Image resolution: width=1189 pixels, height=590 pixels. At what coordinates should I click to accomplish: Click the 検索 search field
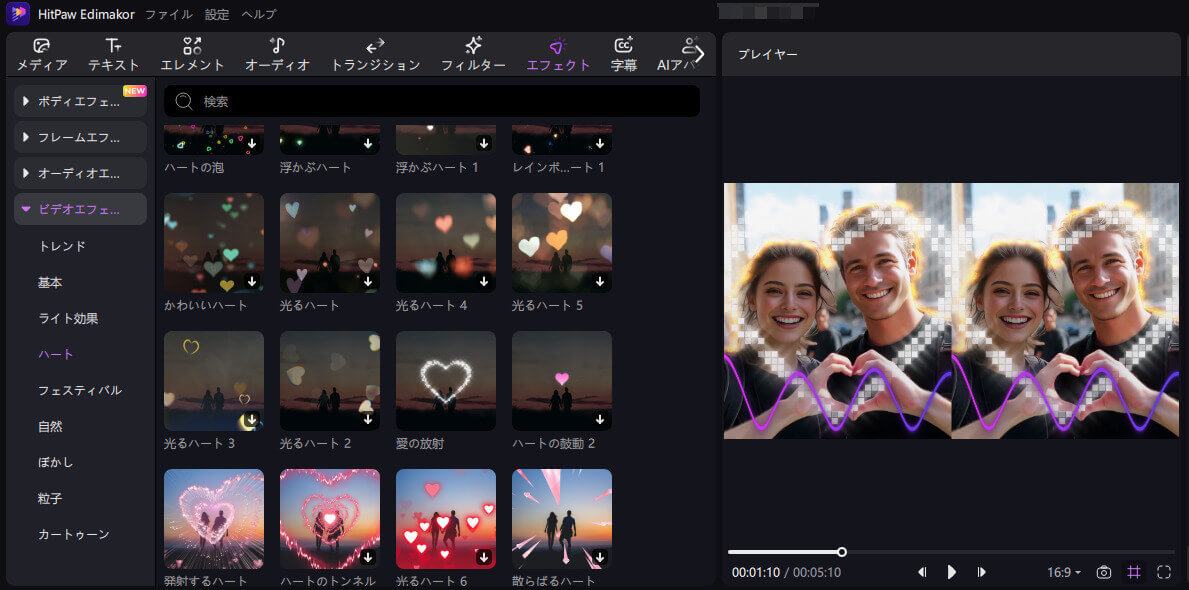[x=431, y=101]
